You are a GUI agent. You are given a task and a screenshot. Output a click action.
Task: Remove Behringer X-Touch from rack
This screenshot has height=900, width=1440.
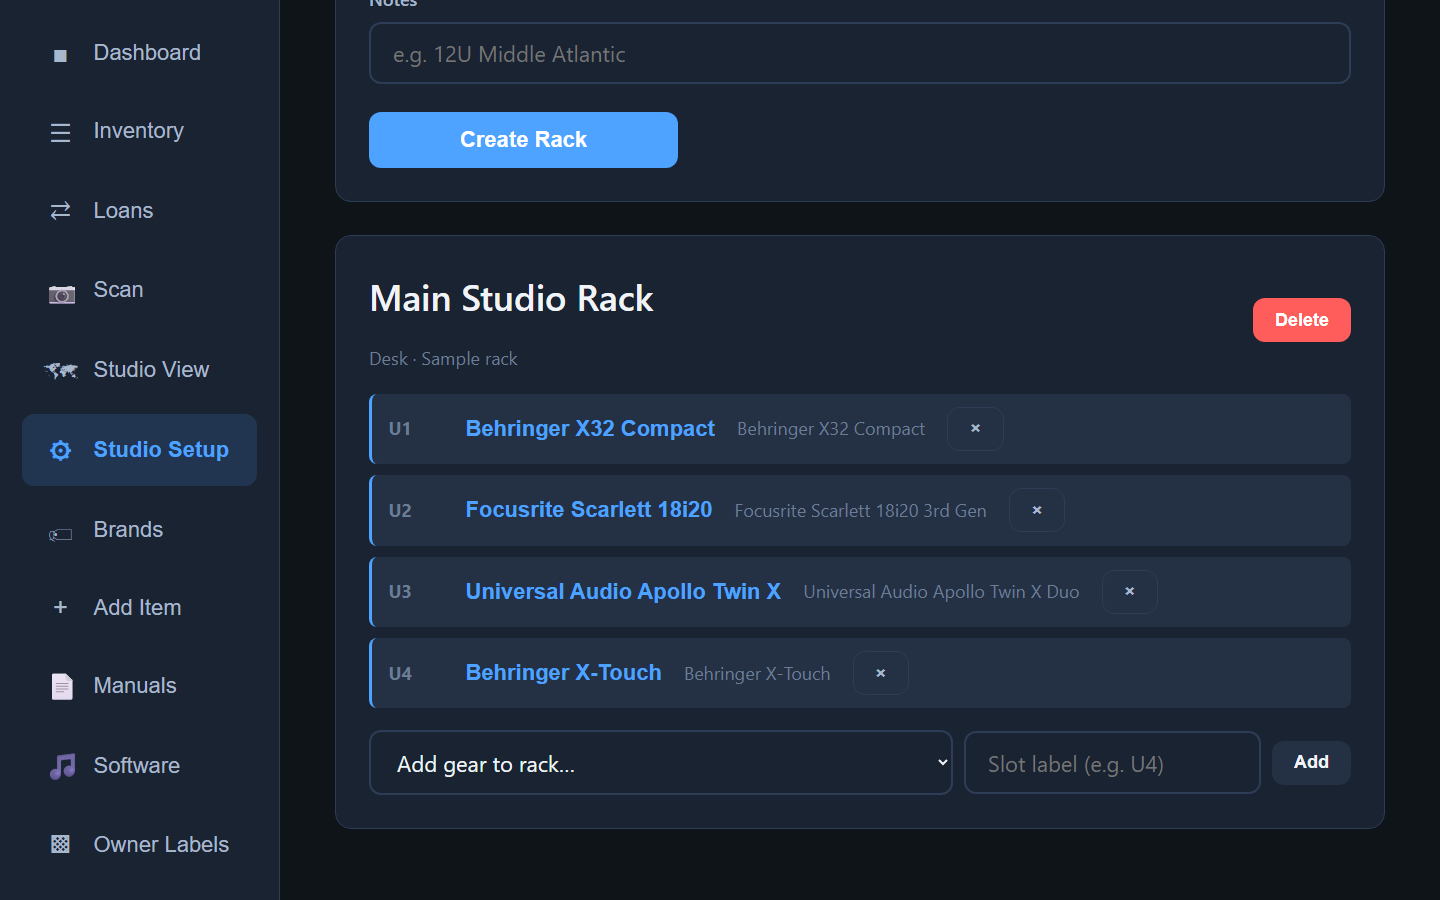pyautogui.click(x=881, y=673)
